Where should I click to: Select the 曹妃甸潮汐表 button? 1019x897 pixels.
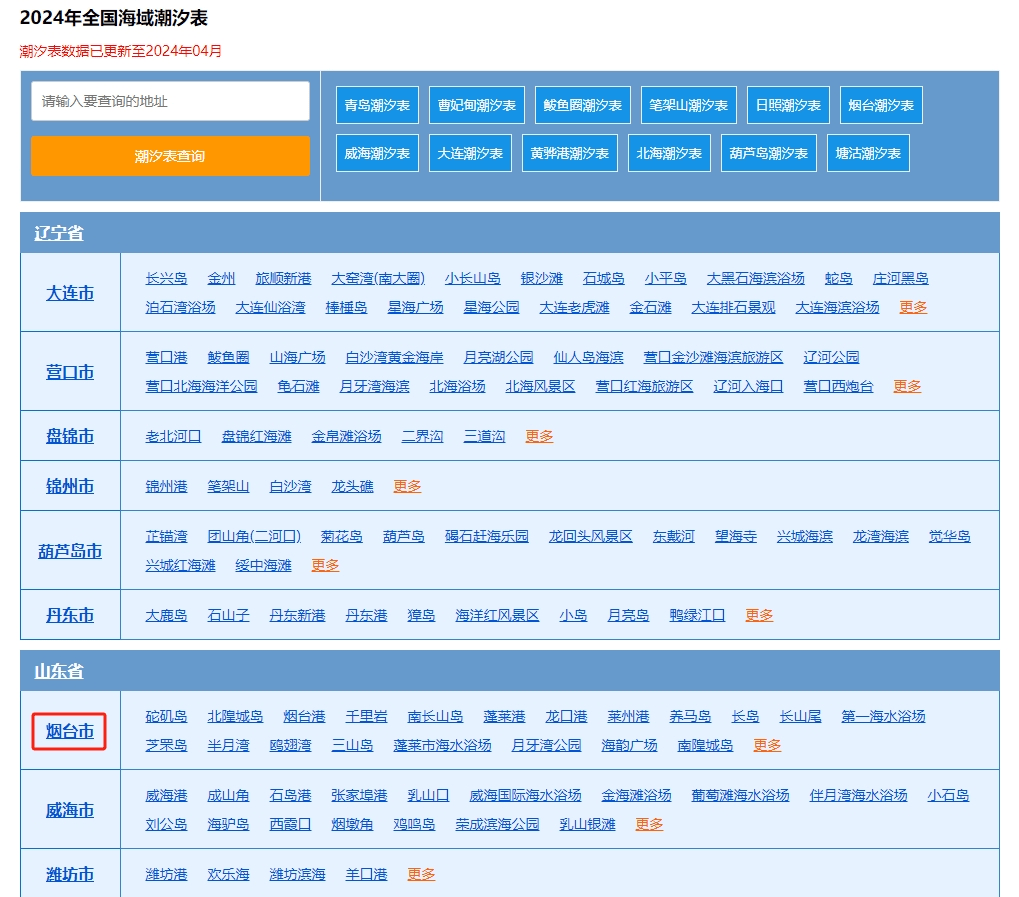point(477,105)
